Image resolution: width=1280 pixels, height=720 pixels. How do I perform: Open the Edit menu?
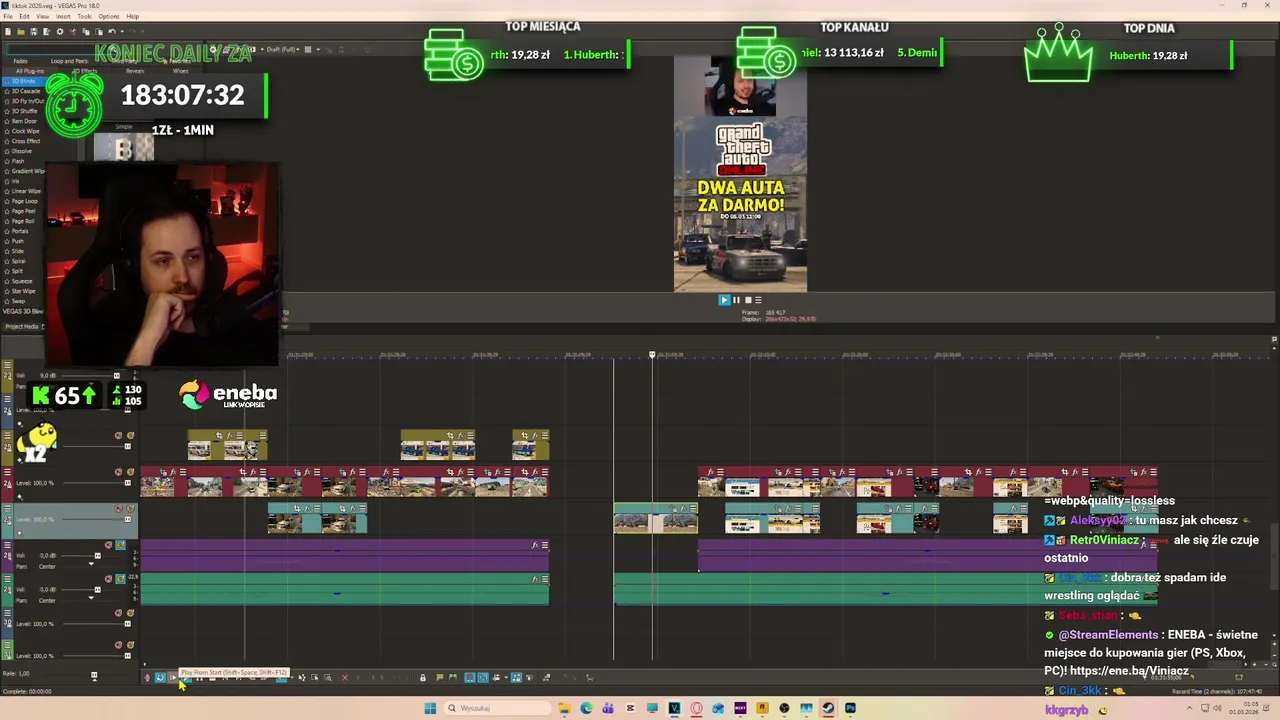[x=24, y=16]
